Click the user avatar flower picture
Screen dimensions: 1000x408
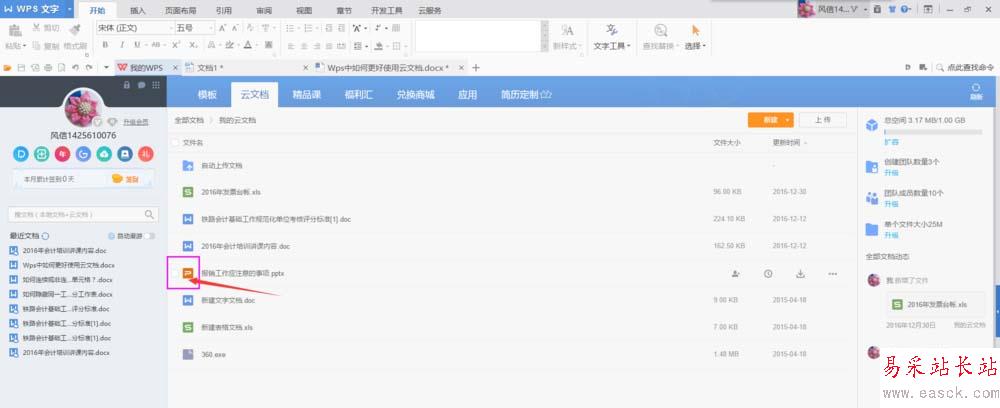click(82, 108)
